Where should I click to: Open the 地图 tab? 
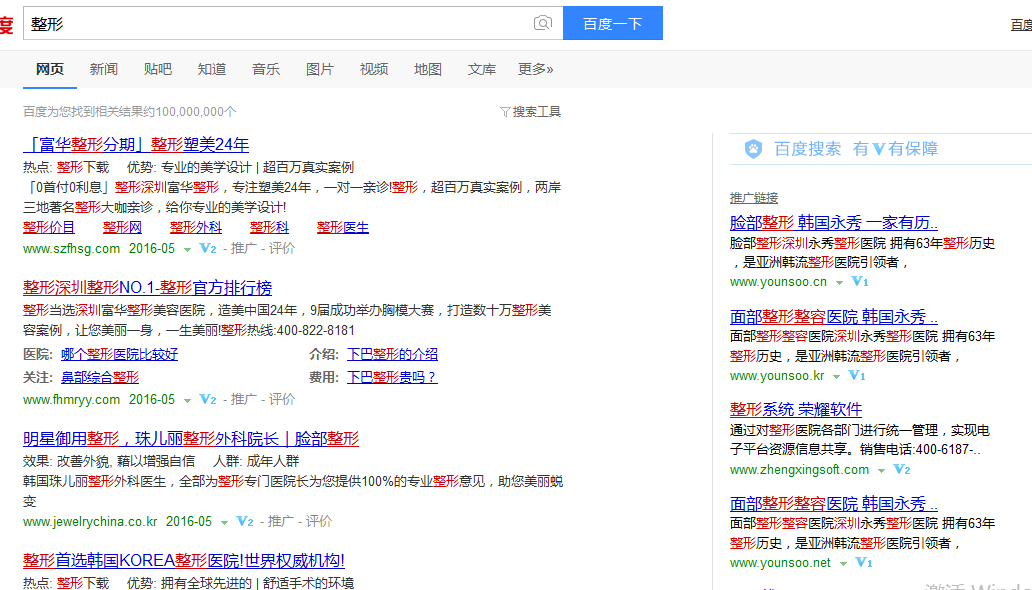point(428,69)
